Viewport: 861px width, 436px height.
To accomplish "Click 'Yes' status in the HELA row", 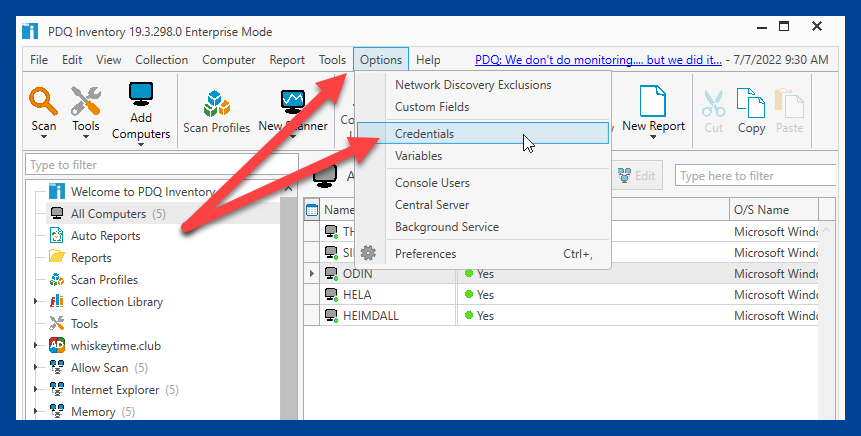I will point(485,295).
